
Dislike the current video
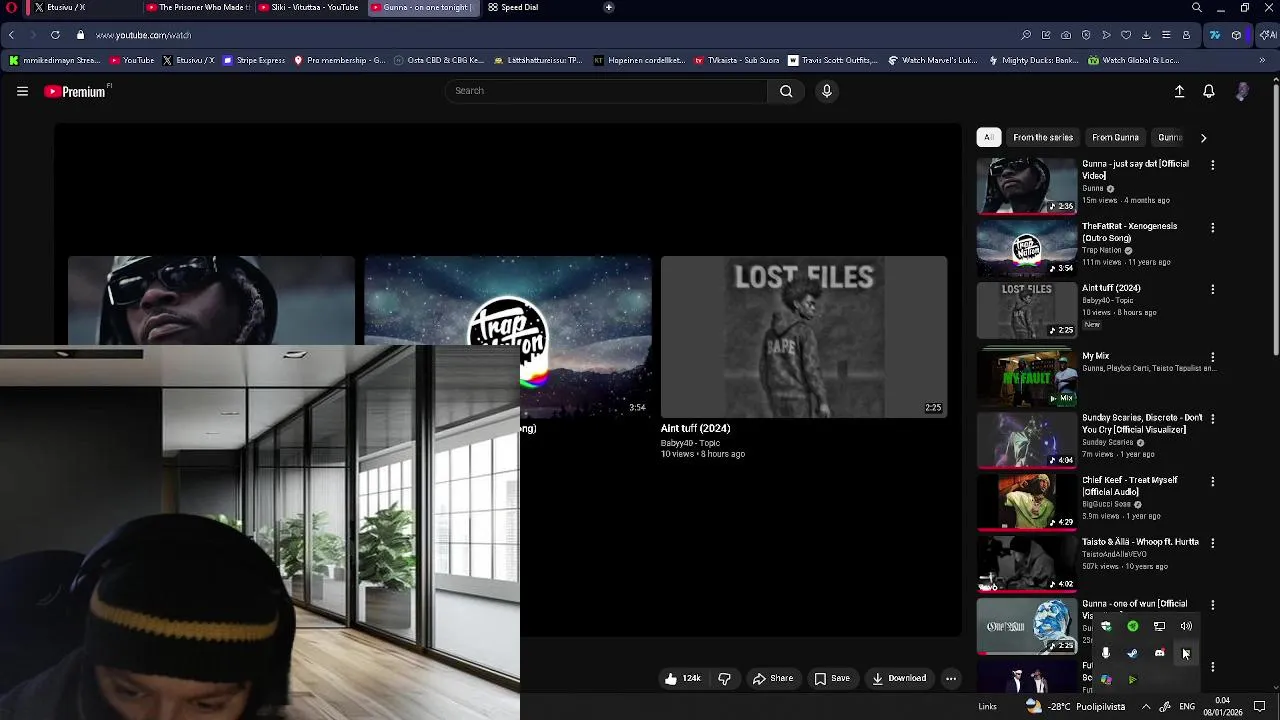(725, 678)
